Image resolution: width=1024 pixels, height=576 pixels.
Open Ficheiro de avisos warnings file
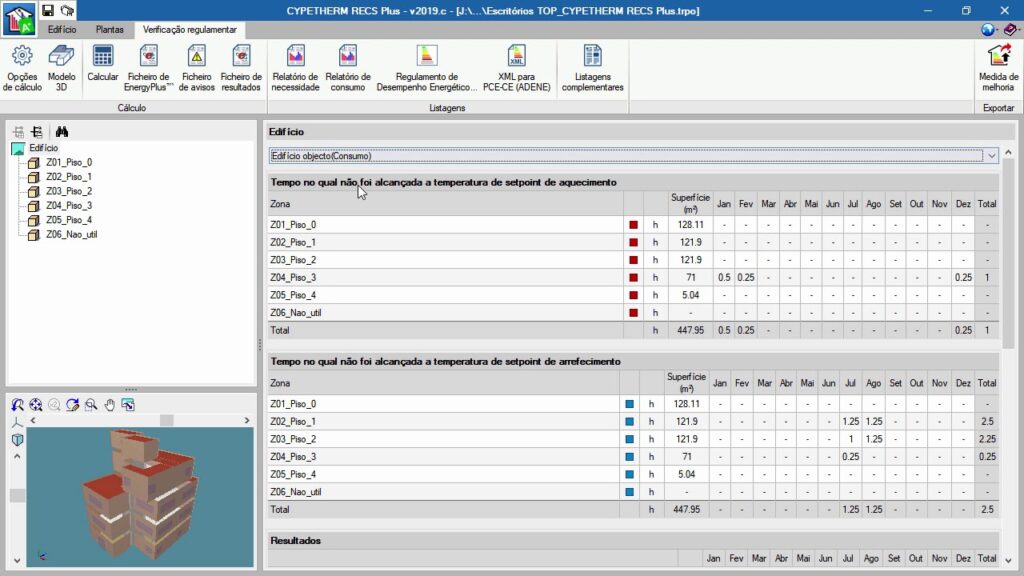(197, 66)
